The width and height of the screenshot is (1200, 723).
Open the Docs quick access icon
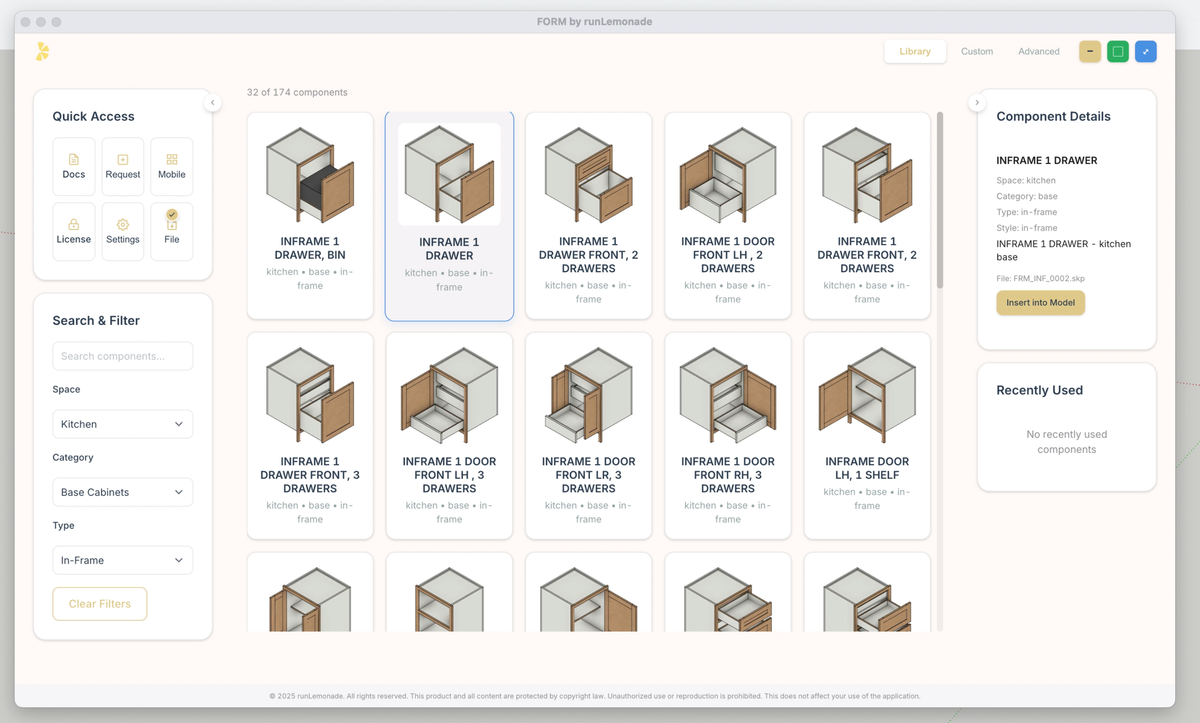[73, 166]
